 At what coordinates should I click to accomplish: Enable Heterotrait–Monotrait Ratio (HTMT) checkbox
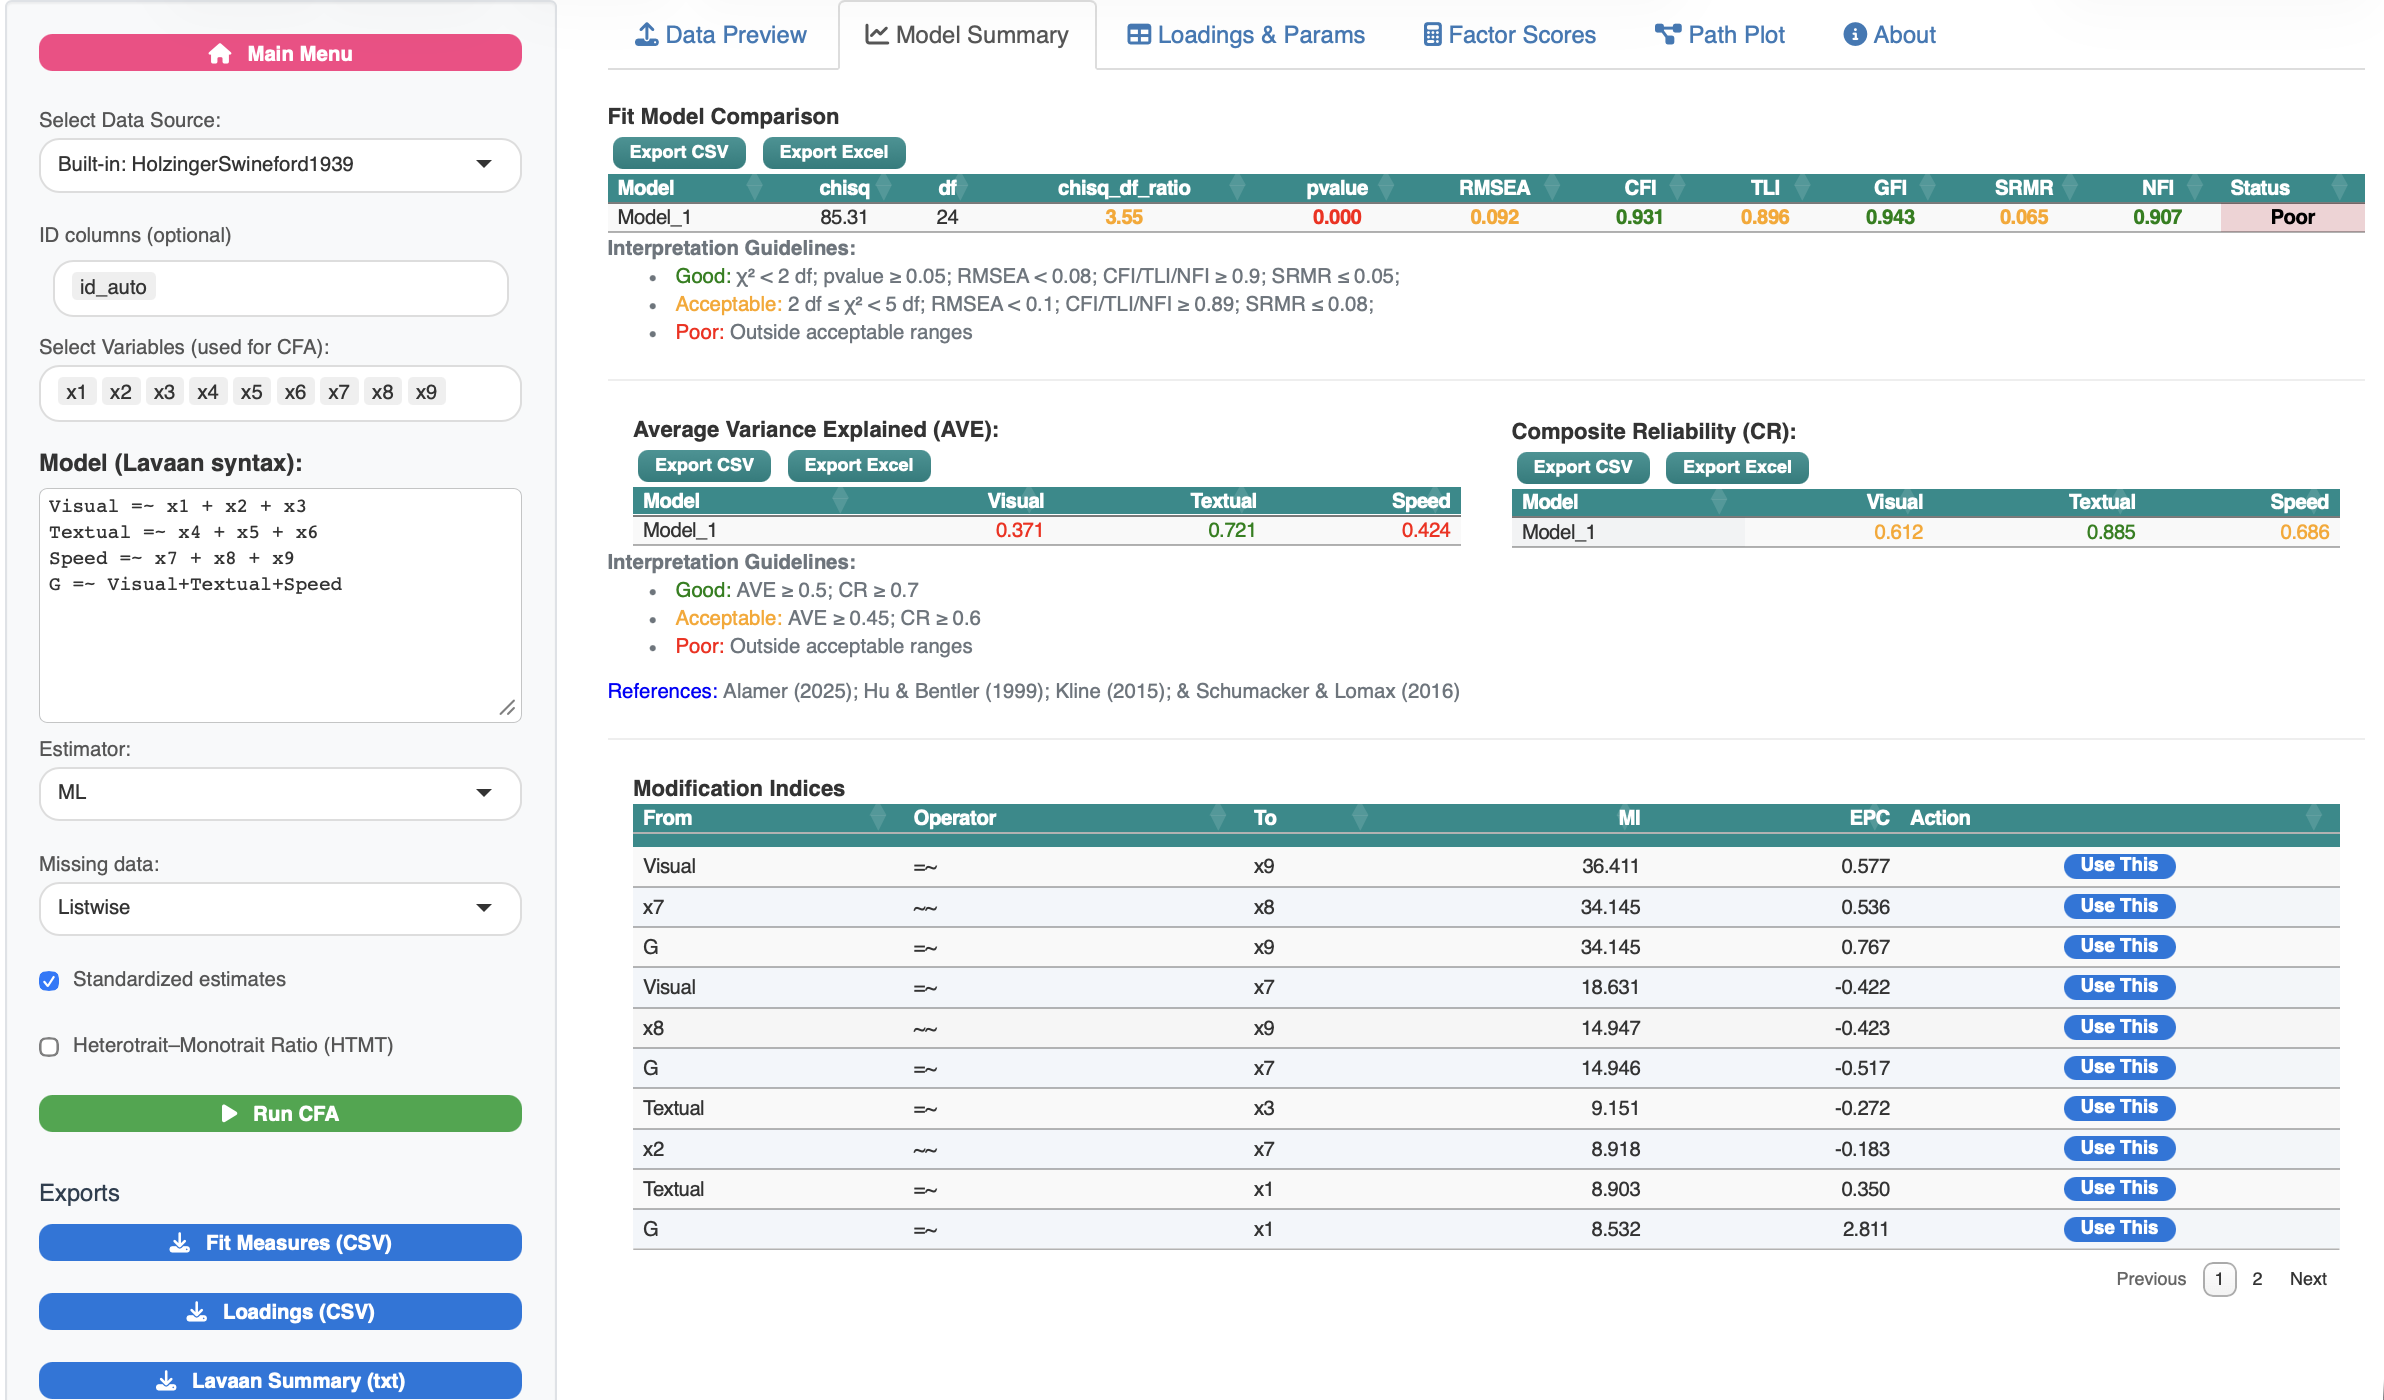(49, 1046)
